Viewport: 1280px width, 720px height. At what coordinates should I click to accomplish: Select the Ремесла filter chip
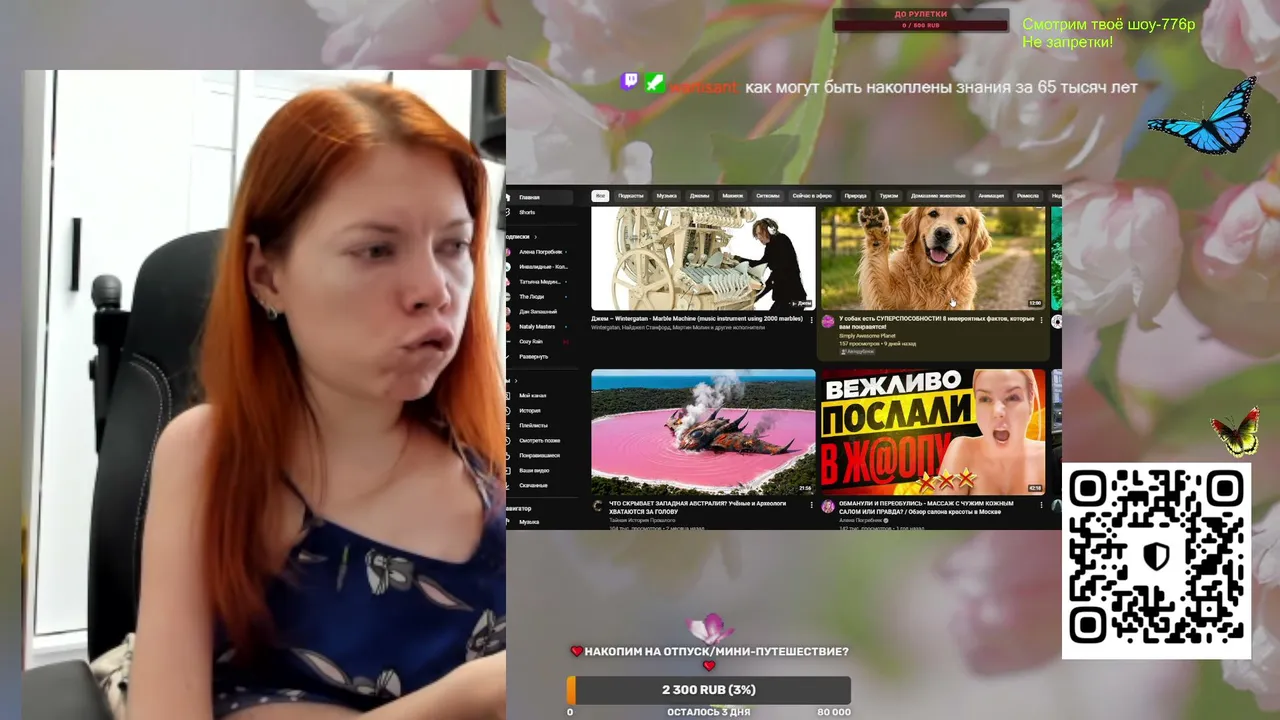(x=1028, y=196)
